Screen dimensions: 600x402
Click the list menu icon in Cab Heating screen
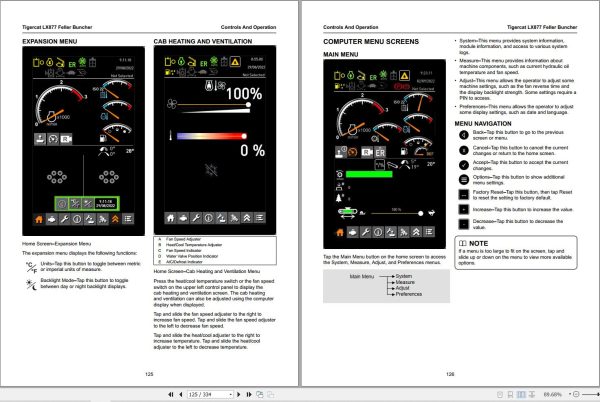point(260,218)
